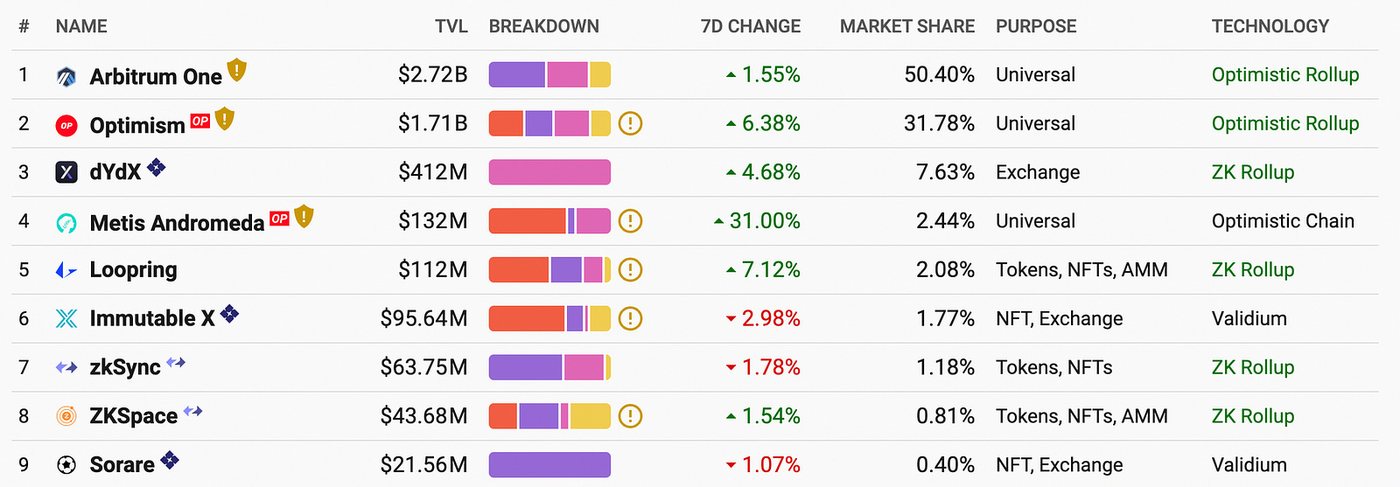Image resolution: width=1400 pixels, height=487 pixels.
Task: Click the orange segment of Immutable X breakdown
Action: click(x=527, y=319)
